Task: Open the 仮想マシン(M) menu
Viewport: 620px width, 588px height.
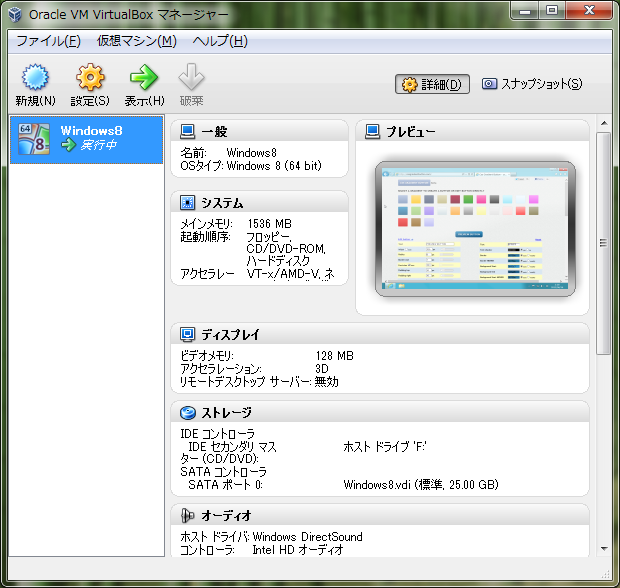Action: tap(137, 41)
